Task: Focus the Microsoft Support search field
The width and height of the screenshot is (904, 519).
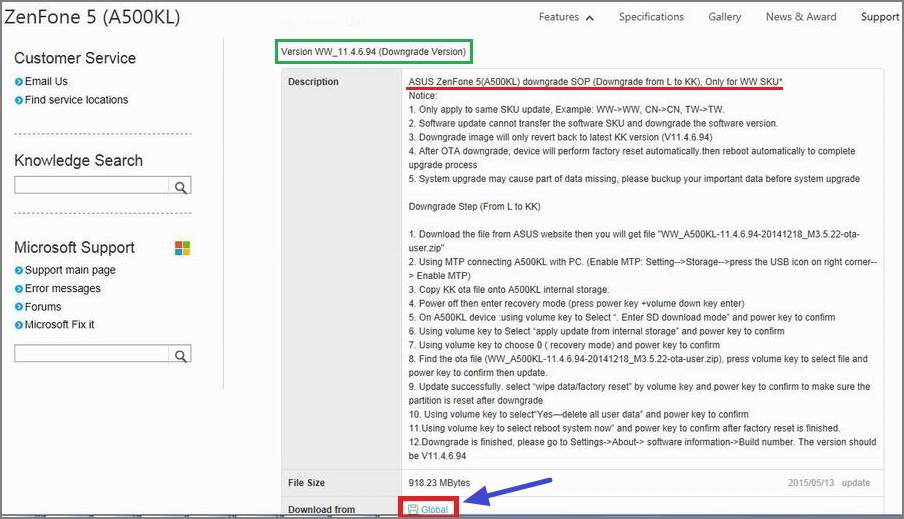Action: coord(91,355)
